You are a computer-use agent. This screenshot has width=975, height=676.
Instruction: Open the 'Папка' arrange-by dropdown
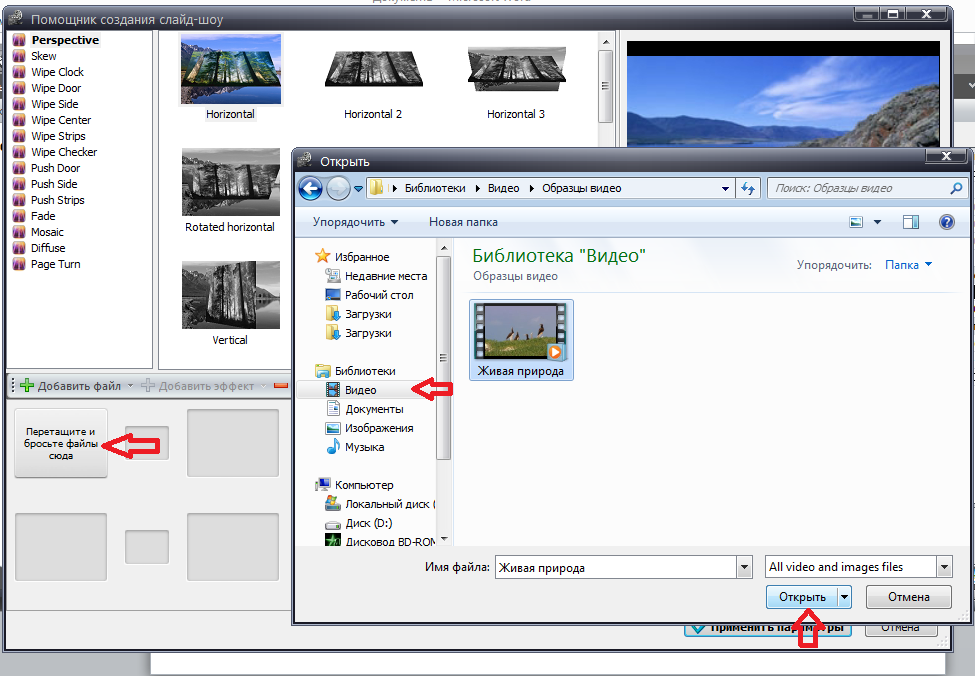(x=908, y=265)
